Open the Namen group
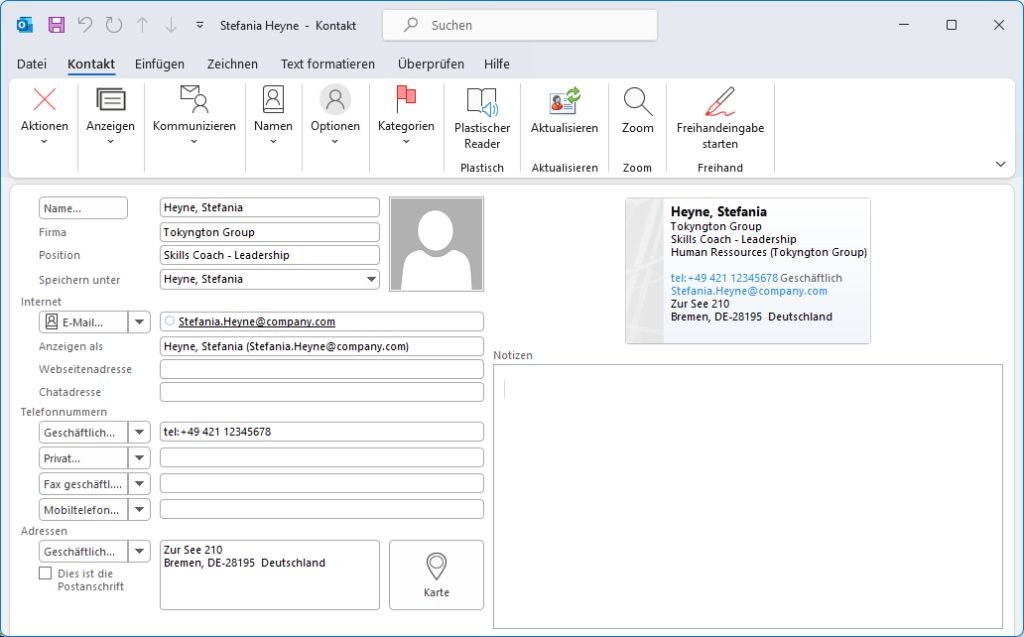The image size is (1024, 637). [273, 116]
